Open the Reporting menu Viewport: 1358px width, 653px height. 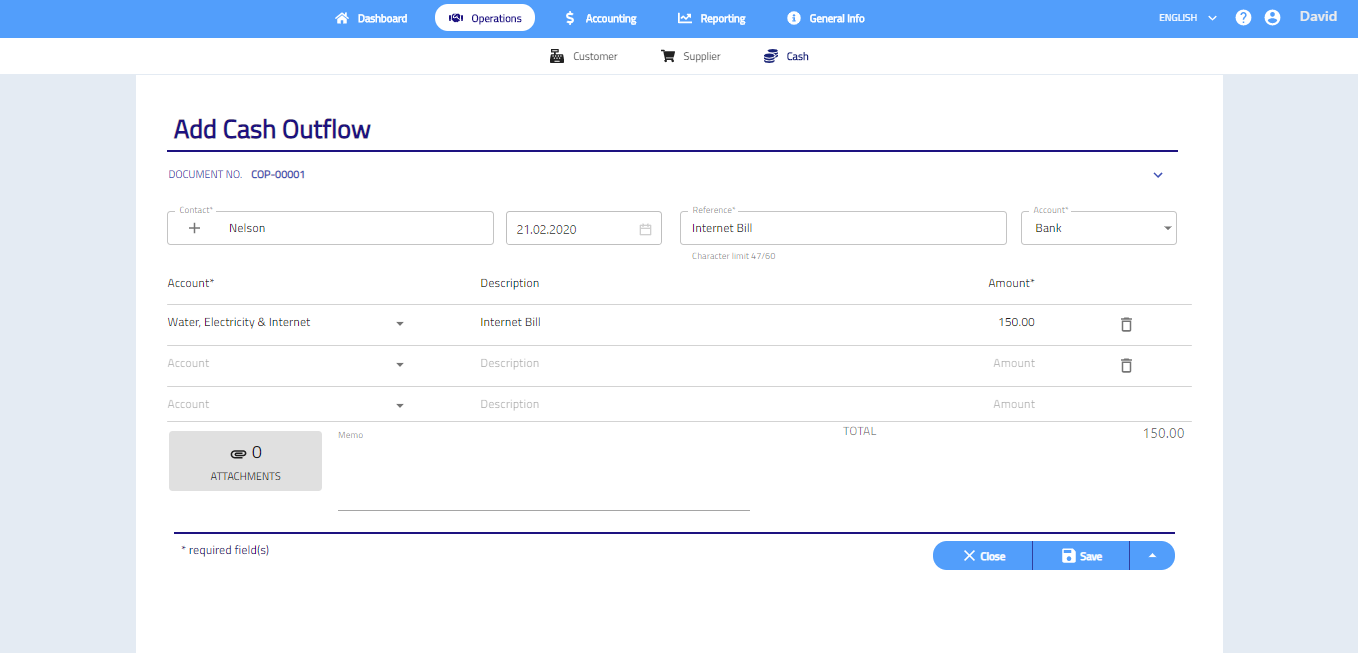tap(711, 18)
